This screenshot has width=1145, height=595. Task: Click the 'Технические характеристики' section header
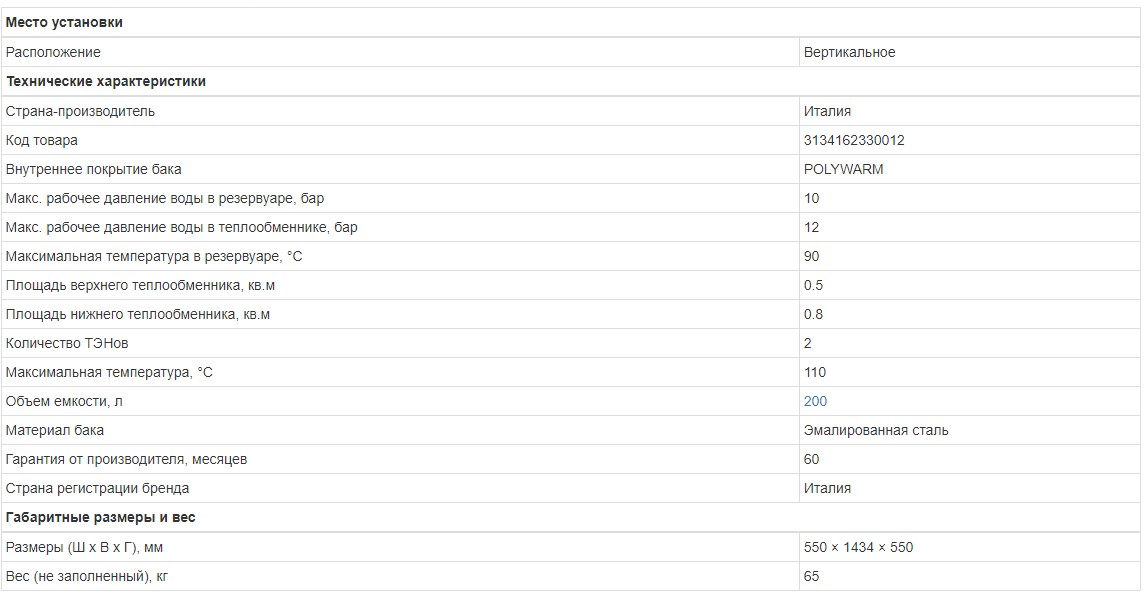click(106, 81)
